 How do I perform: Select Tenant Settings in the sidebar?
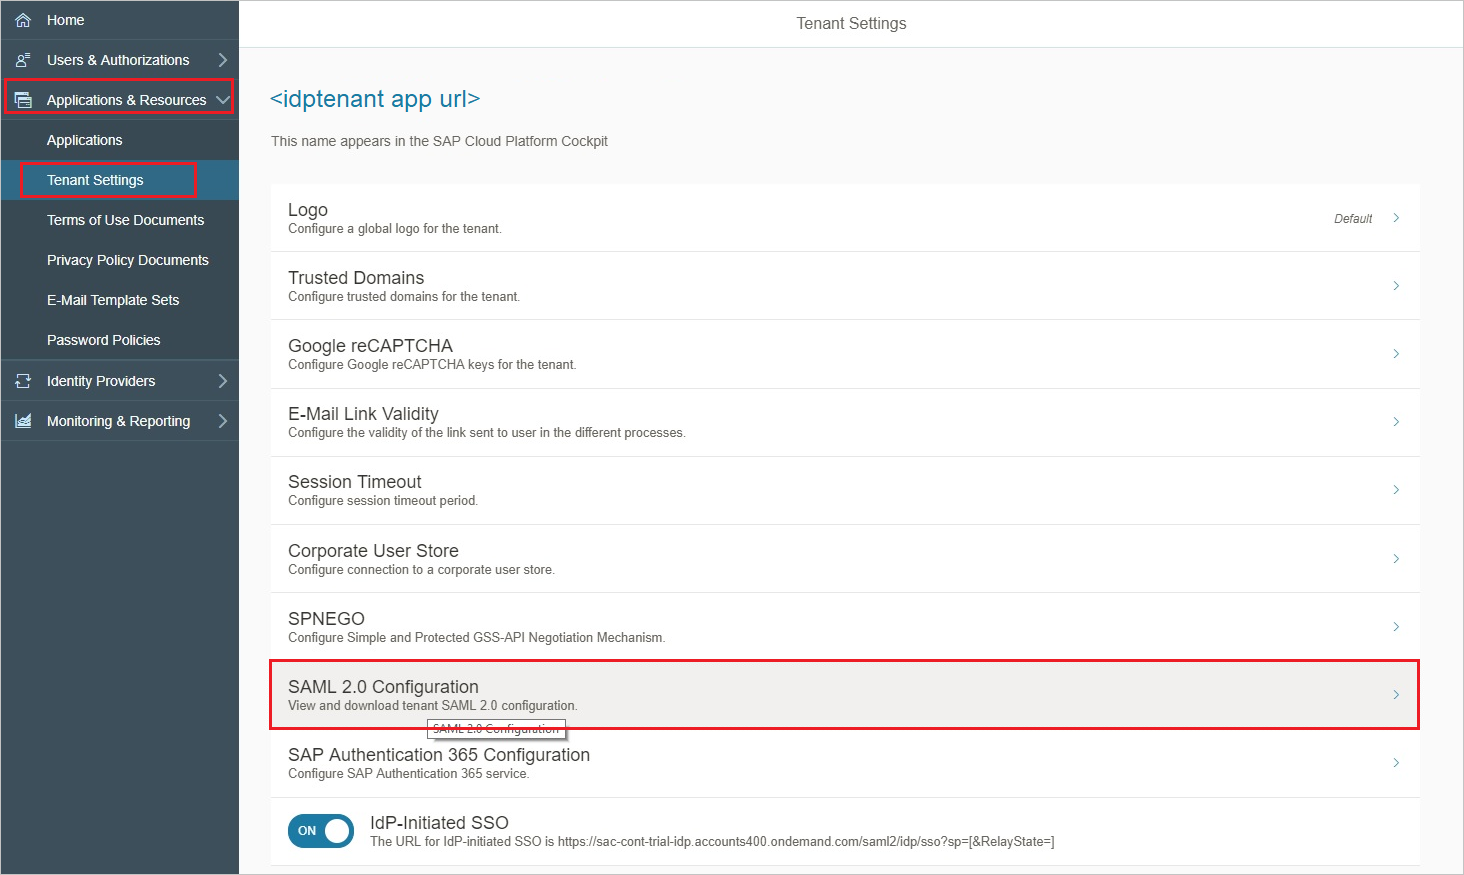[x=95, y=179]
